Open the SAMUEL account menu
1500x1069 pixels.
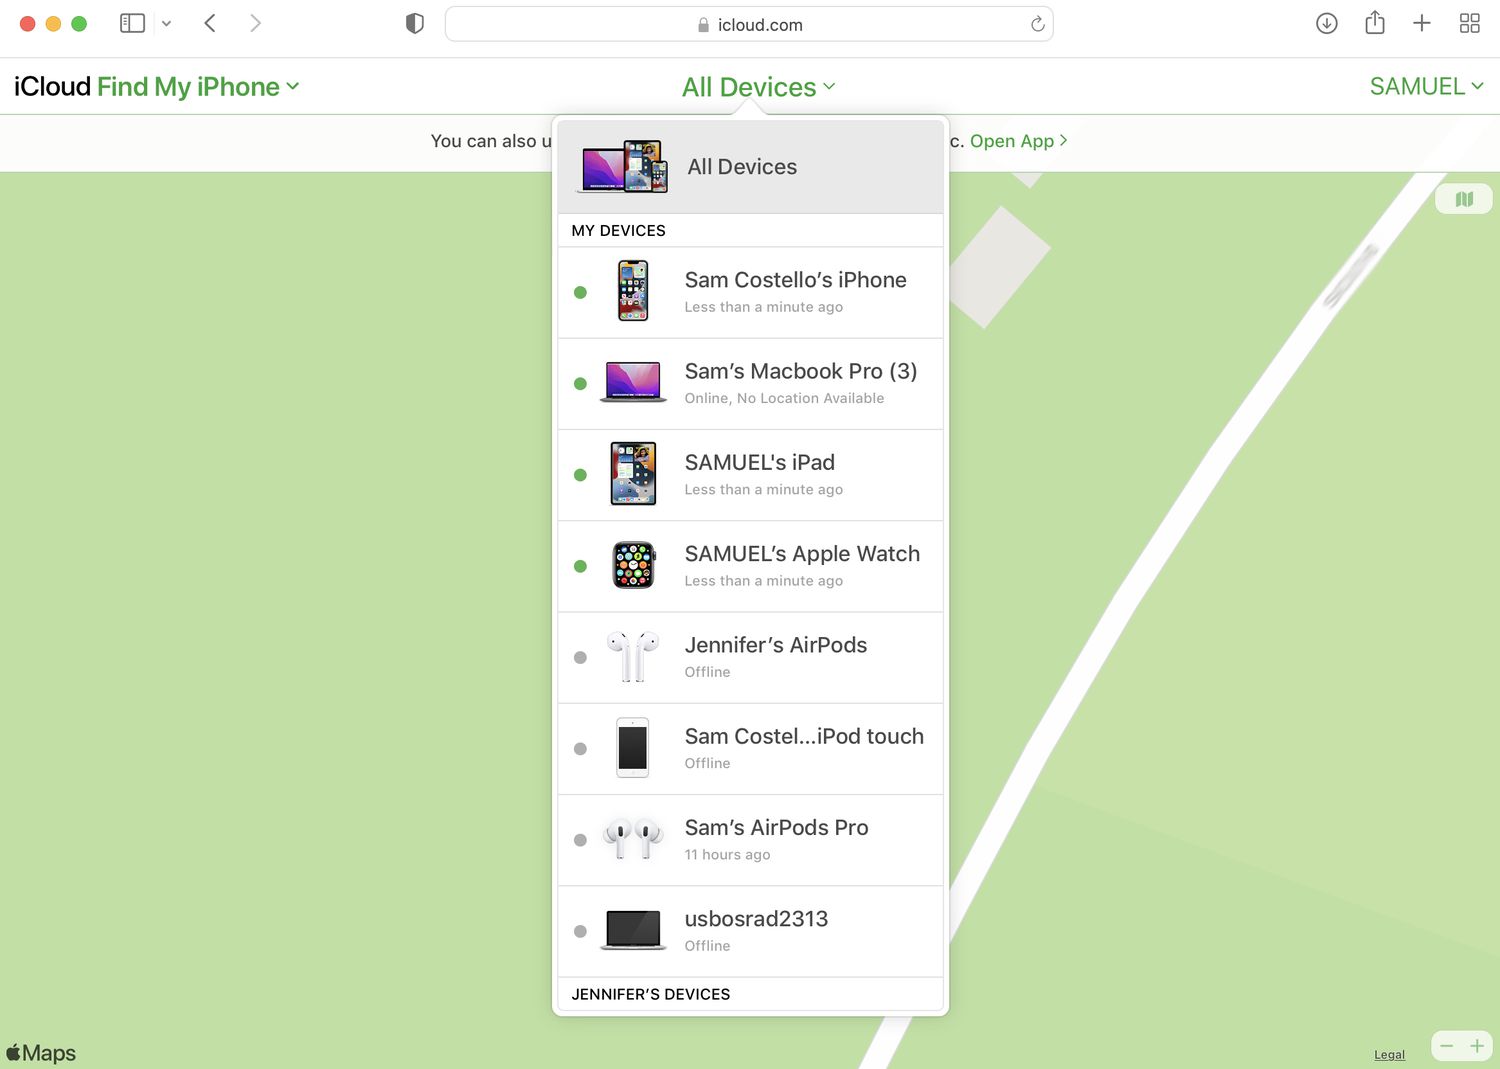(1425, 87)
